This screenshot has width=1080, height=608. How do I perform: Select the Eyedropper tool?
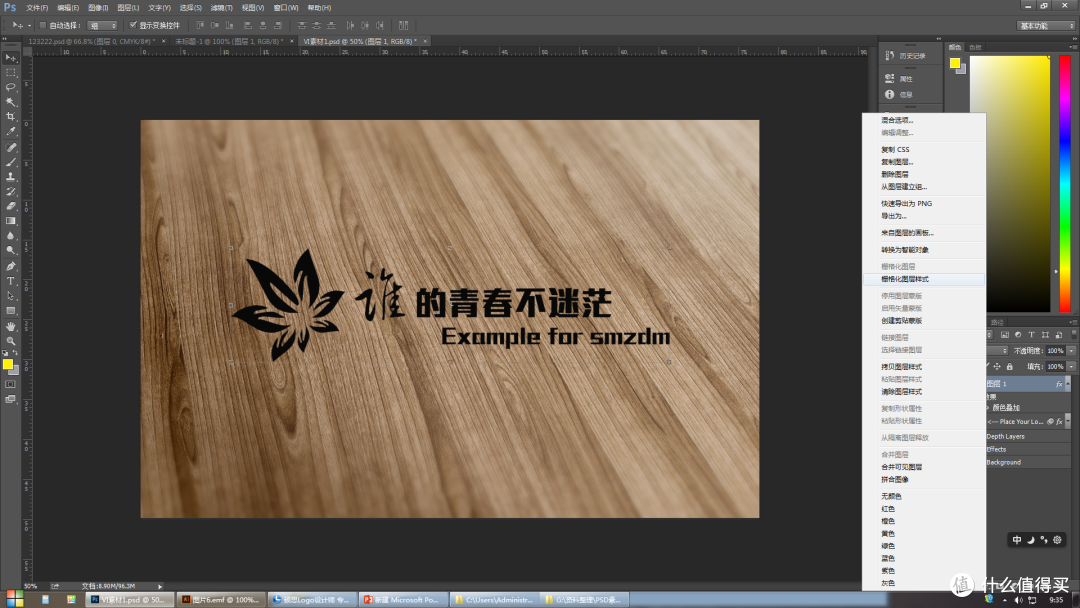10,131
